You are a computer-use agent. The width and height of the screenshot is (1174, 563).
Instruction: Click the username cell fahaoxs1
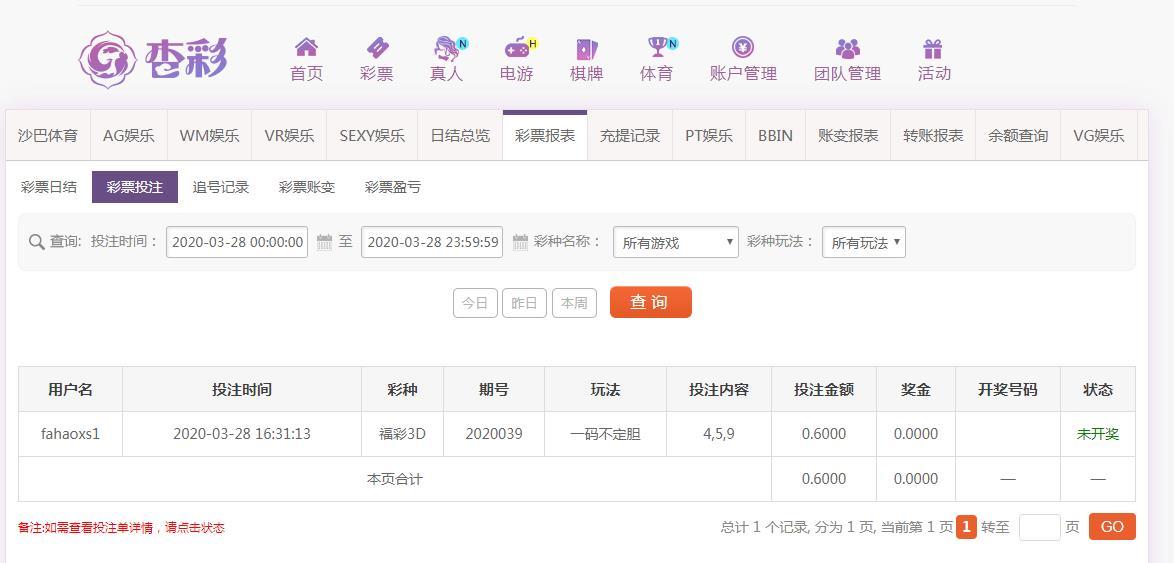click(x=70, y=433)
